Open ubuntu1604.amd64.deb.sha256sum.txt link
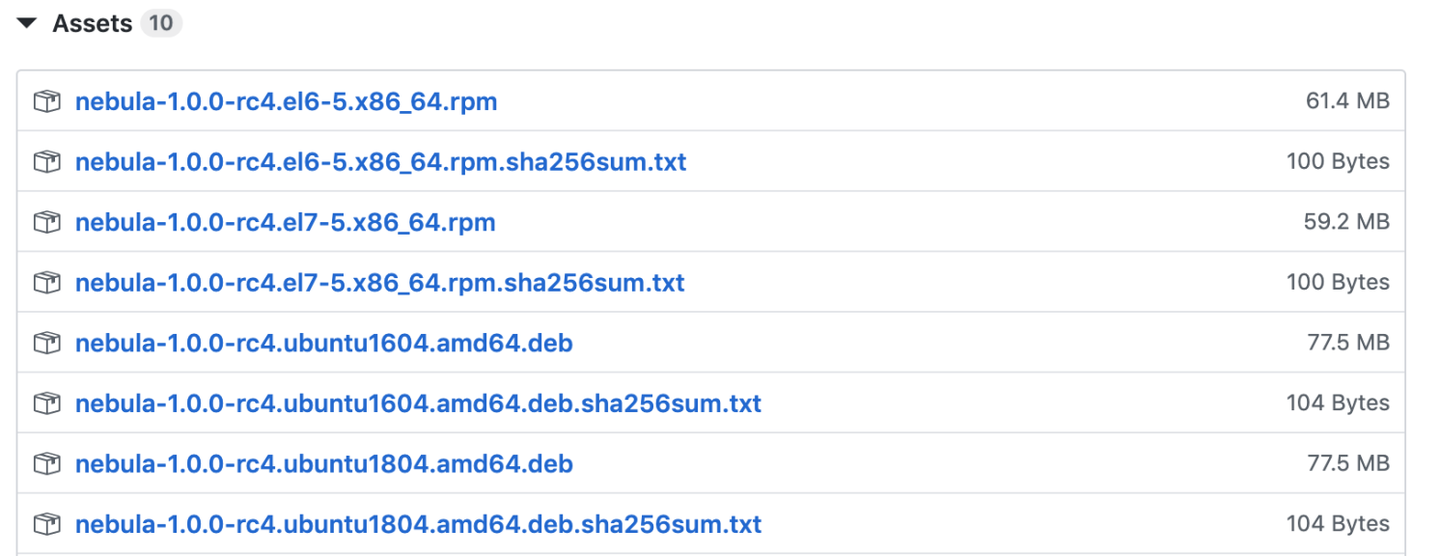The image size is (1440, 556). (418, 404)
